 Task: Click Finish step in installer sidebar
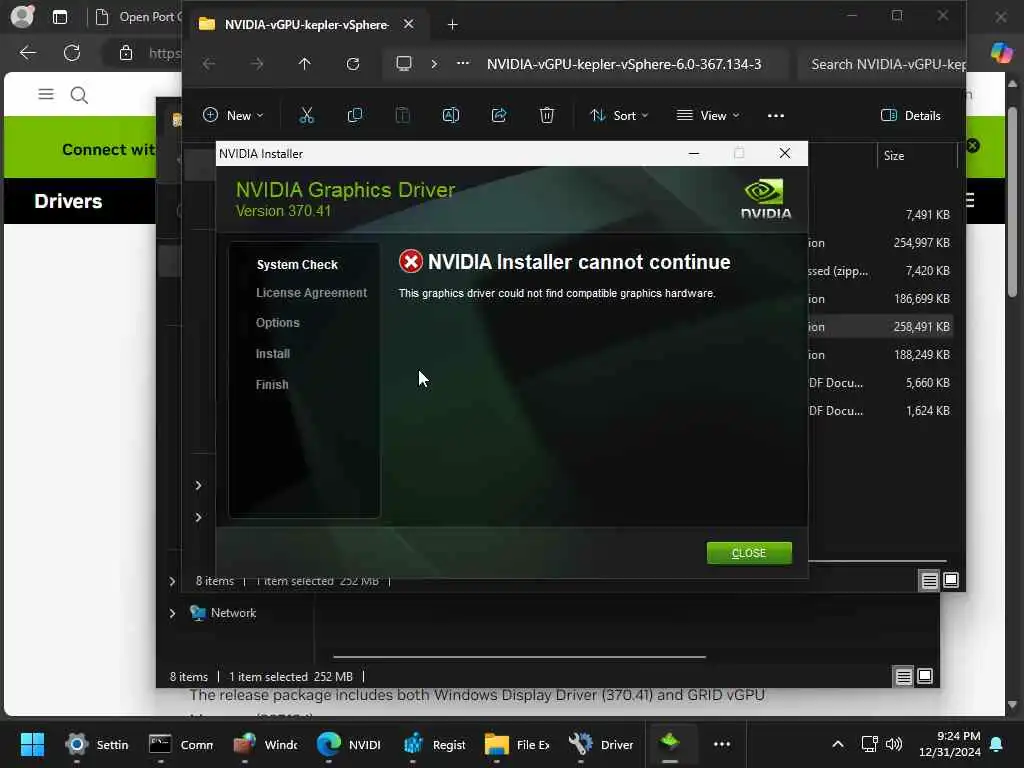coord(272,385)
